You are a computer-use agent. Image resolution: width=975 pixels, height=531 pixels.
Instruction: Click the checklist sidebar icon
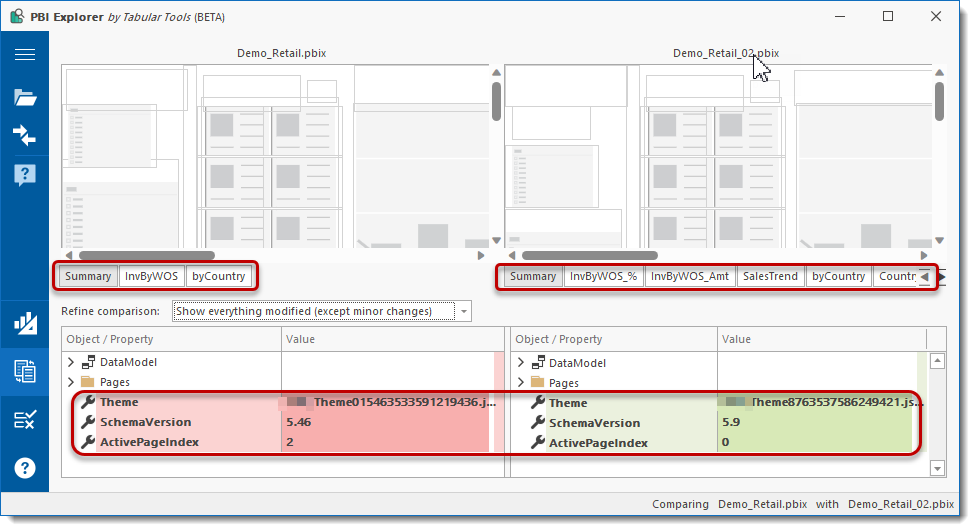(25, 420)
